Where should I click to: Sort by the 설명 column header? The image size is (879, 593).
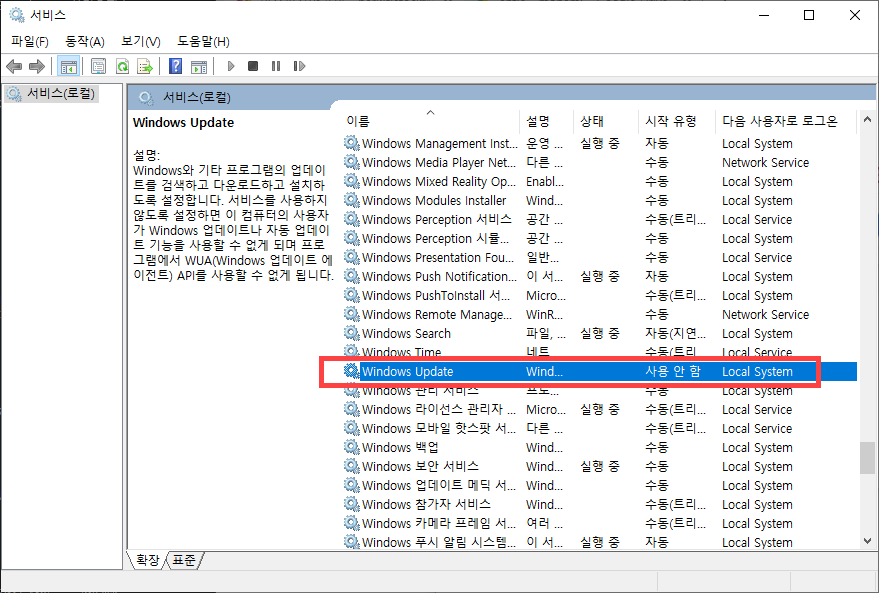click(x=546, y=121)
